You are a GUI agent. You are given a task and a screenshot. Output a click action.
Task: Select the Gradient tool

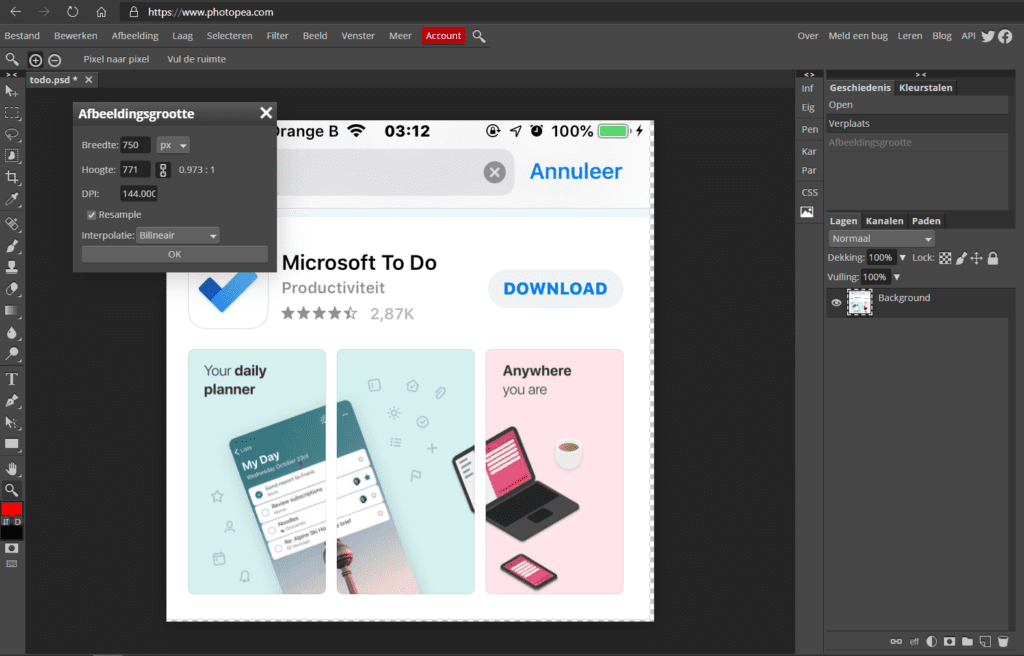(12, 310)
